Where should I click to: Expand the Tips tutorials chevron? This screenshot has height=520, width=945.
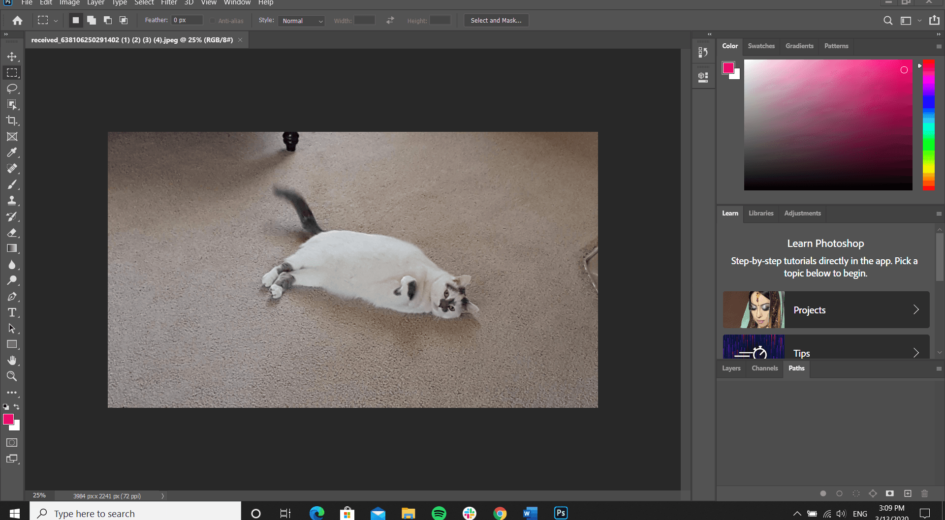click(x=916, y=353)
